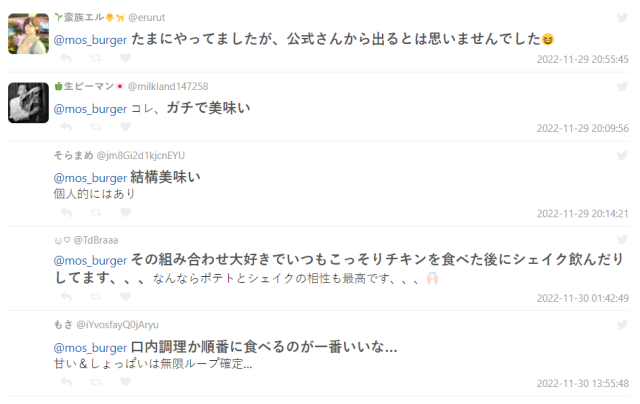
Task: Retweet the @jm8Gi2d1kjcnEYU tweet
Action: [x=96, y=213]
